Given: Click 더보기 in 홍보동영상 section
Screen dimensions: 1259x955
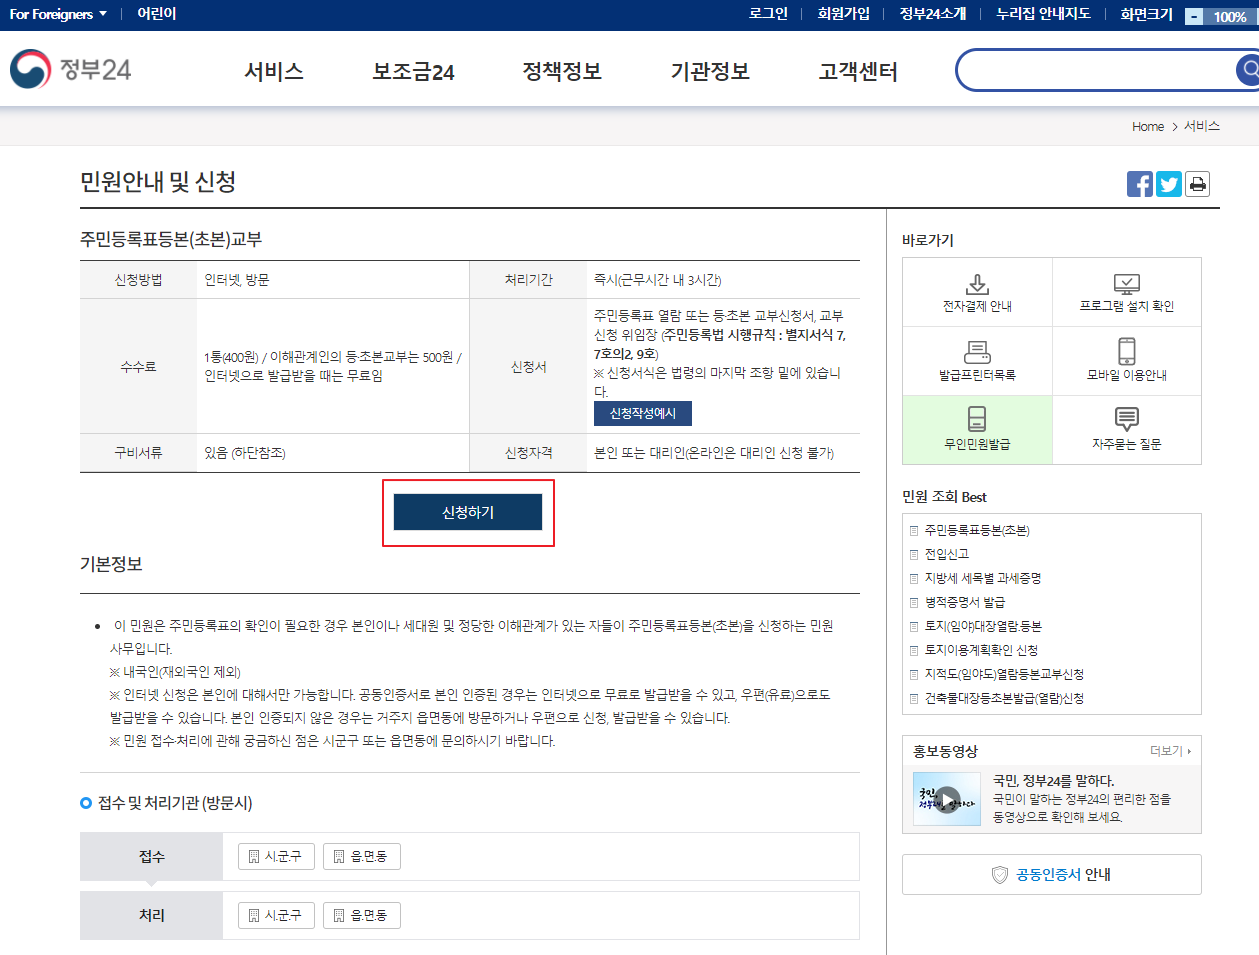Looking at the screenshot, I should tap(1170, 751).
